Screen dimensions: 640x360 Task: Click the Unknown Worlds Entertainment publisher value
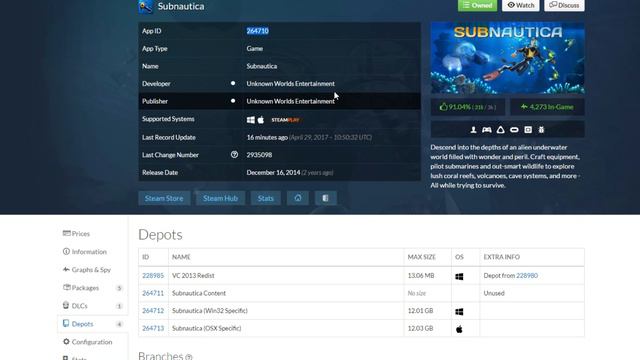[x=291, y=101]
